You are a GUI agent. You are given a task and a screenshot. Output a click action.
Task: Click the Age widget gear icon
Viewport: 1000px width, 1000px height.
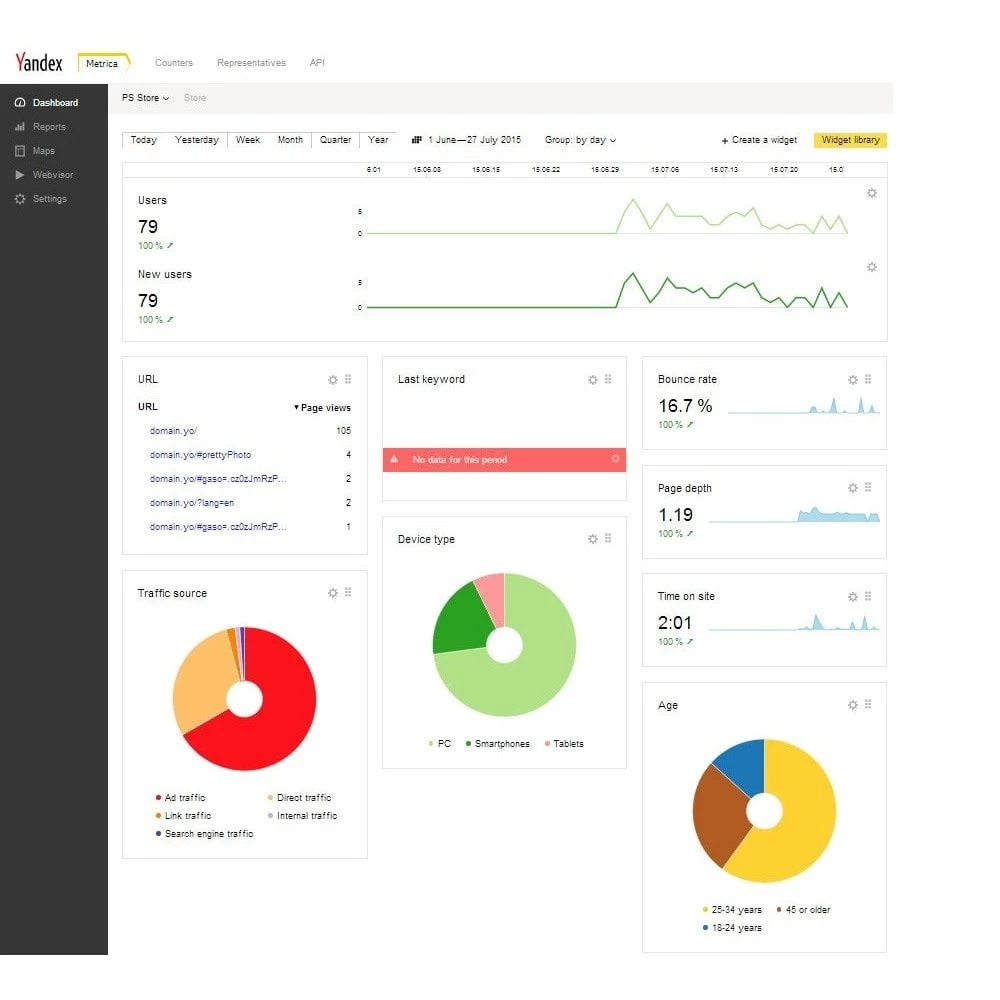pyautogui.click(x=853, y=705)
